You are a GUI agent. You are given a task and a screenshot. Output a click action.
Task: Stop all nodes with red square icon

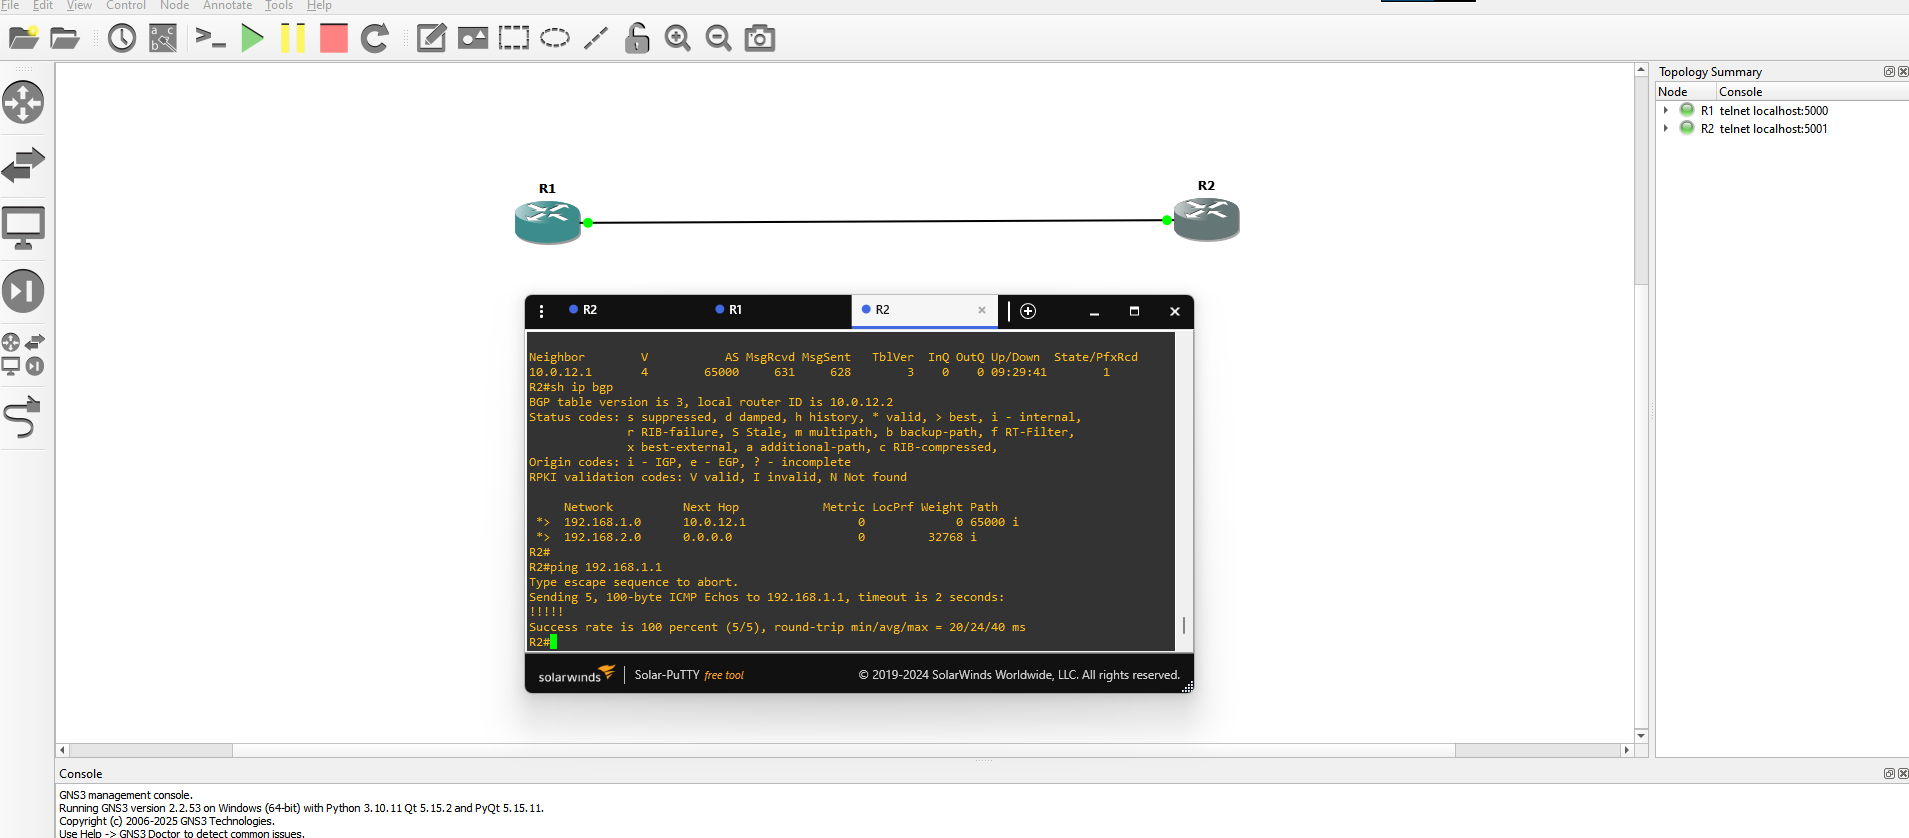pos(334,38)
